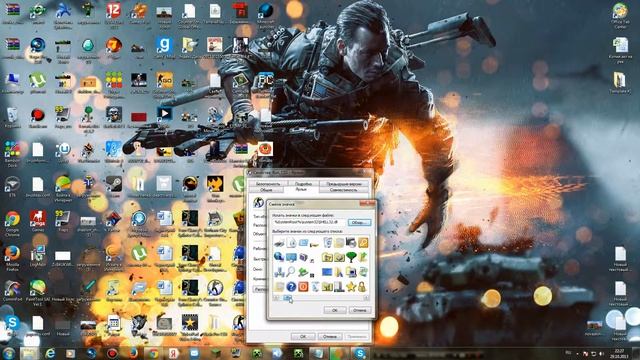640x360 pixels.
Task: Open Yandex from the taskbar
Action: tap(173, 353)
